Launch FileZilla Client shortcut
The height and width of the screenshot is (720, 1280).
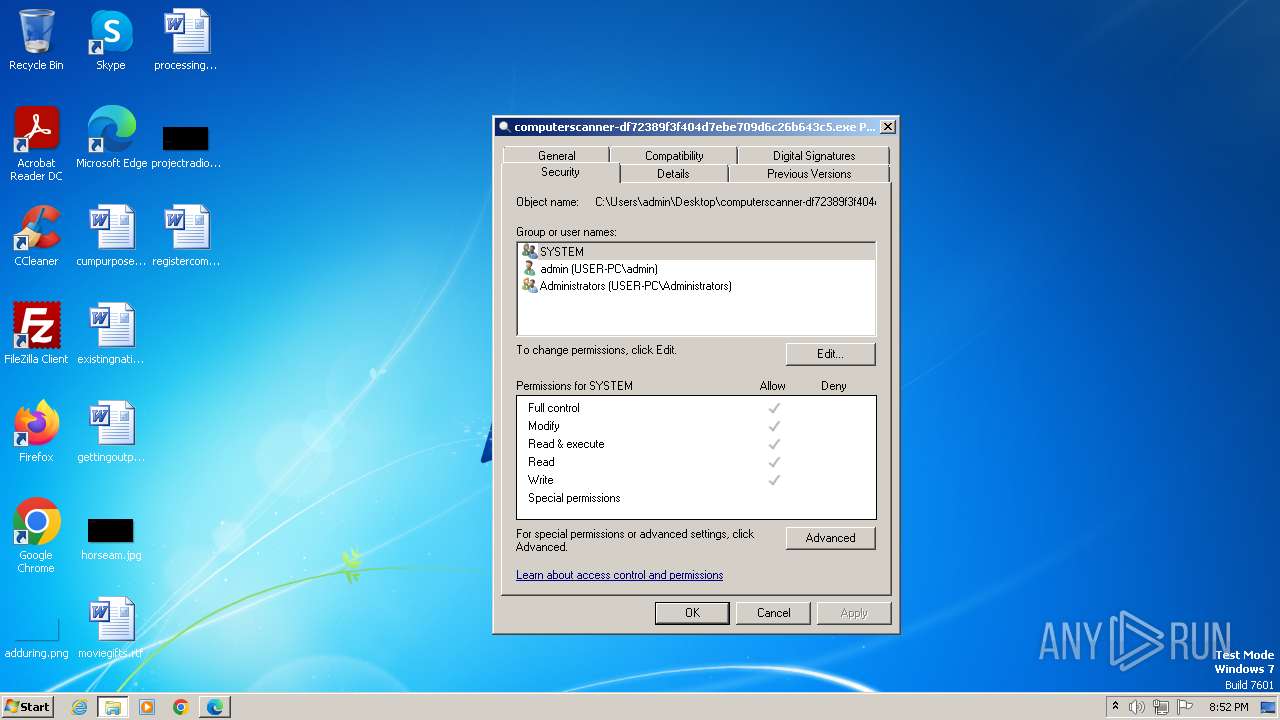[36, 333]
